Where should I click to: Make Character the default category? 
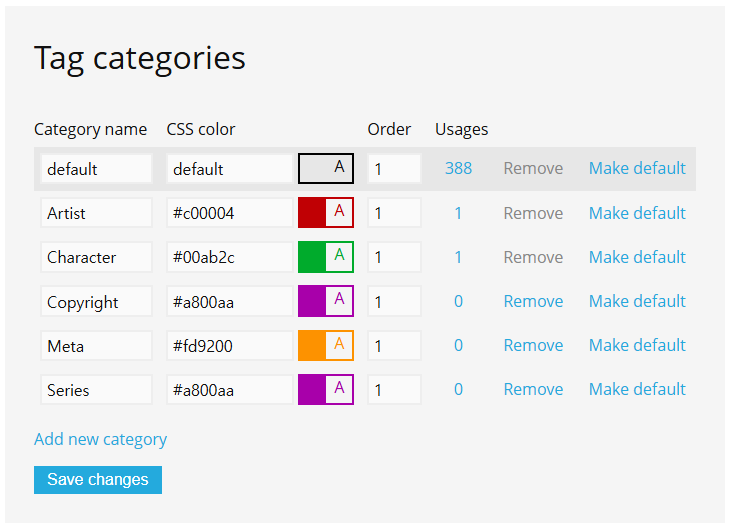tap(637, 257)
